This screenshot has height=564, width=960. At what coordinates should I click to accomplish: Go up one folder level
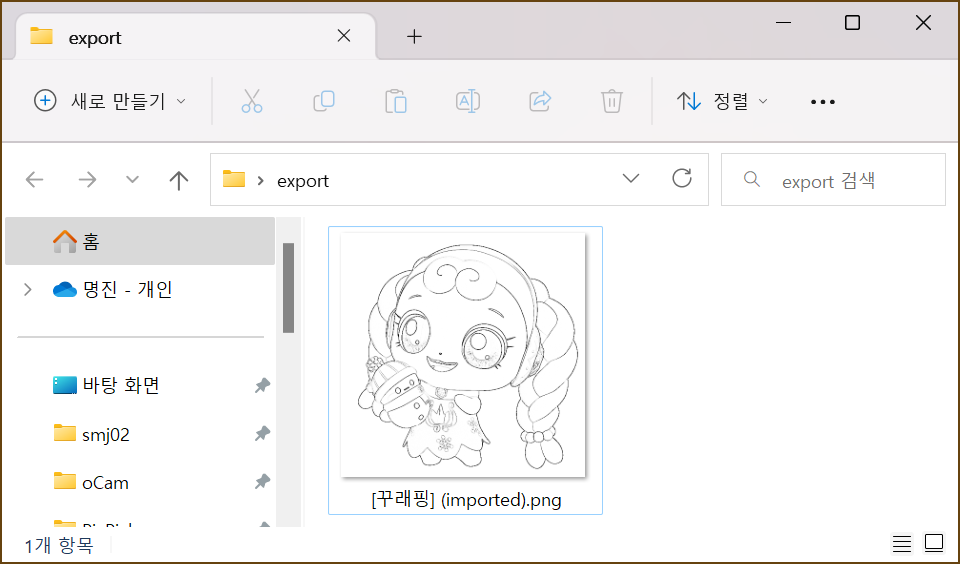point(179,180)
